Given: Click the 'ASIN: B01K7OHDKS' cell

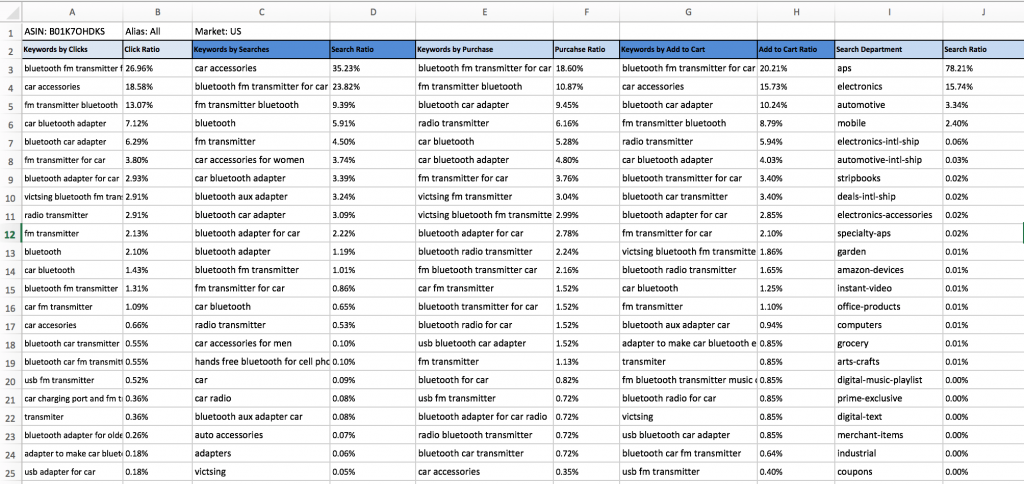Looking at the screenshot, I should [72, 31].
